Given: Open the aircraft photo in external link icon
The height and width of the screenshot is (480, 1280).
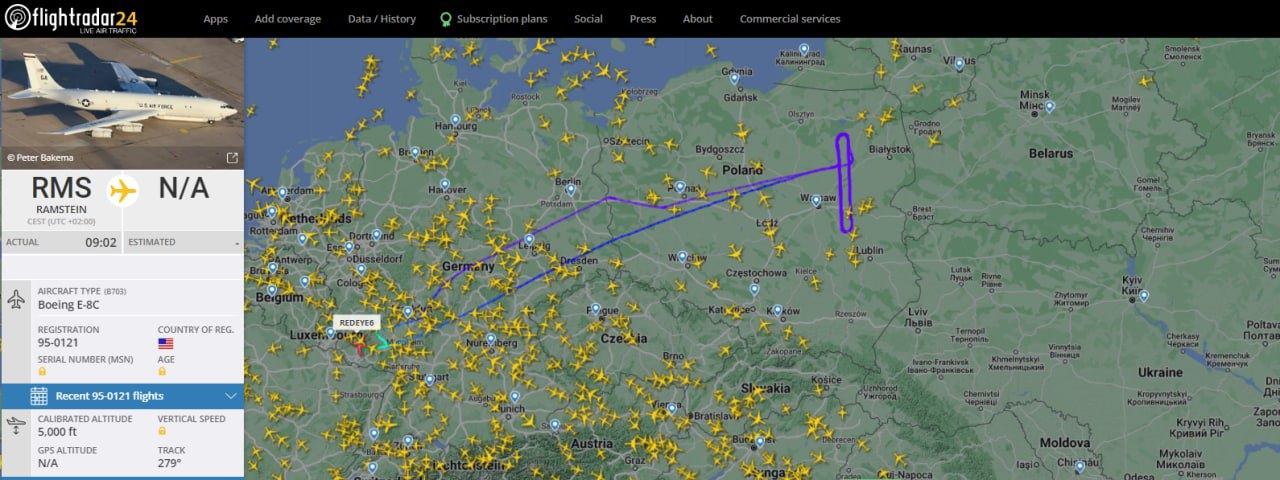Looking at the screenshot, I should (x=232, y=157).
